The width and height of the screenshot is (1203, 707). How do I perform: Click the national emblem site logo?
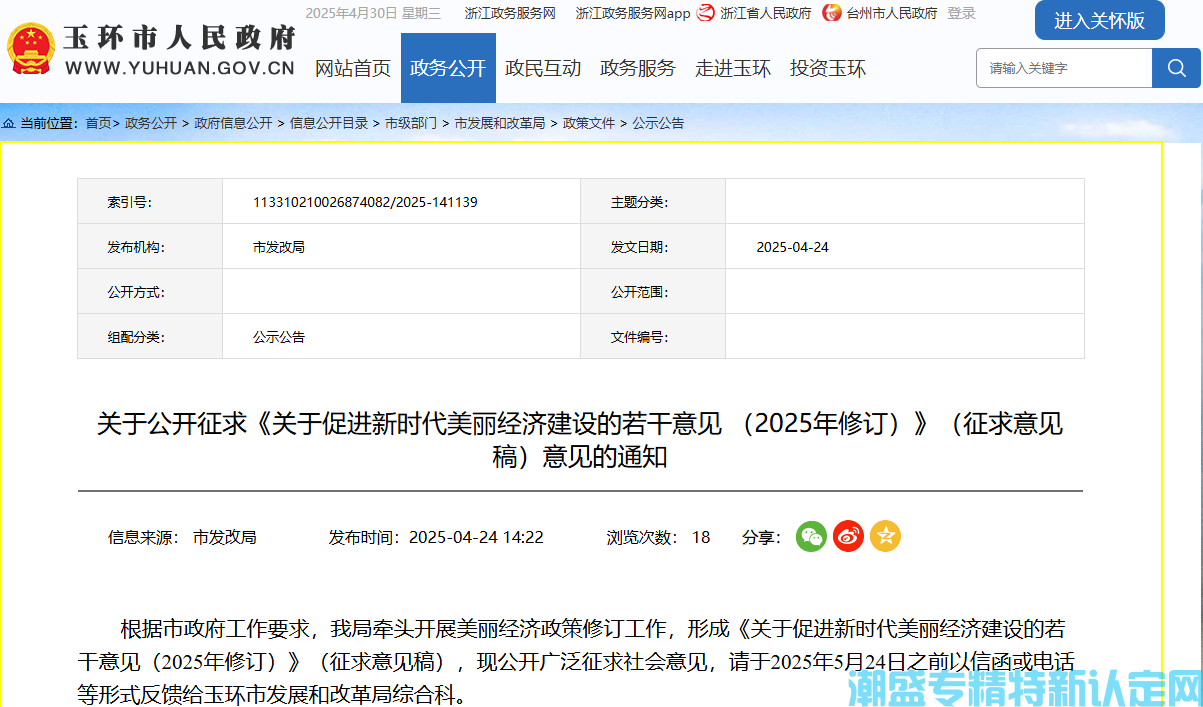pyautogui.click(x=32, y=50)
